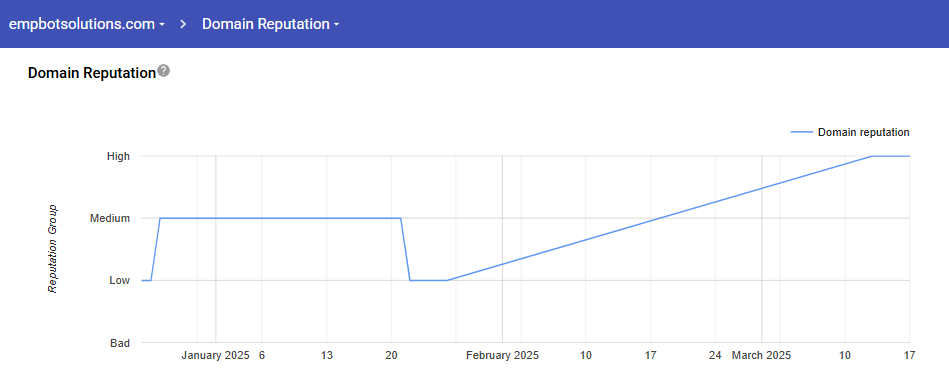Open the empbotsolutions.com domain dropdown
The image size is (949, 389).
[87, 24]
